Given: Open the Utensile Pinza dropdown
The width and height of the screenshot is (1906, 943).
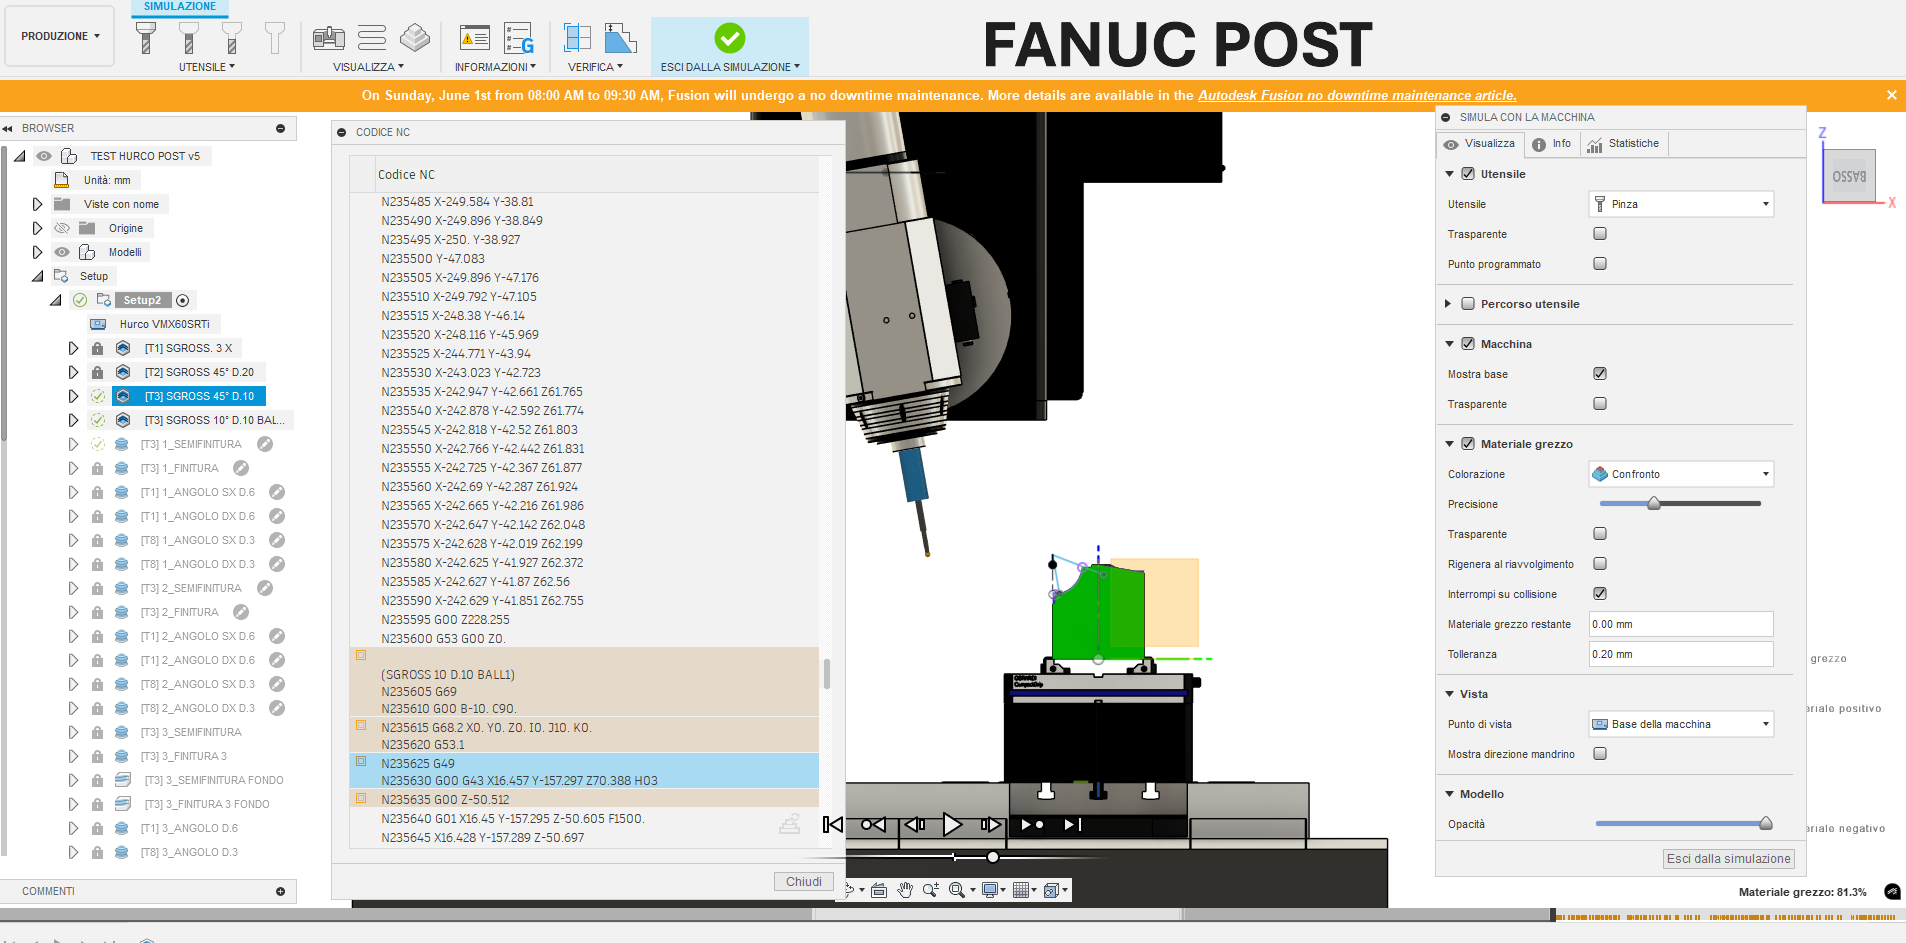Looking at the screenshot, I should [1681, 204].
